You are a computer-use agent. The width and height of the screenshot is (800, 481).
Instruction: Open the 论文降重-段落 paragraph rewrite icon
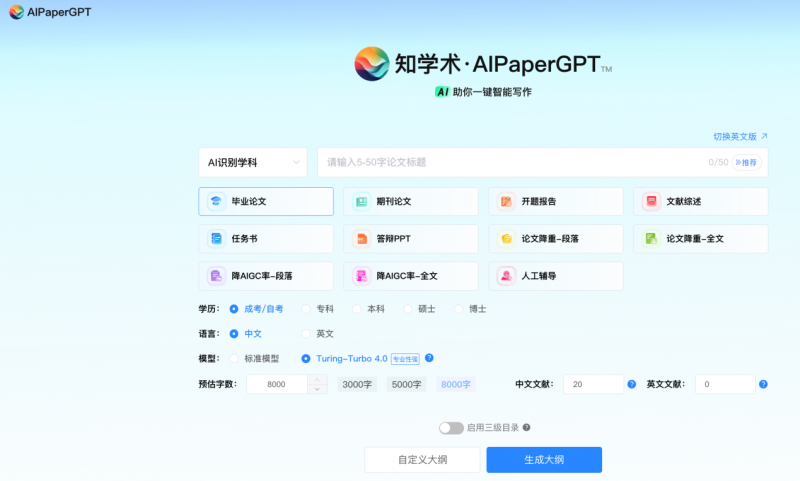tap(506, 239)
